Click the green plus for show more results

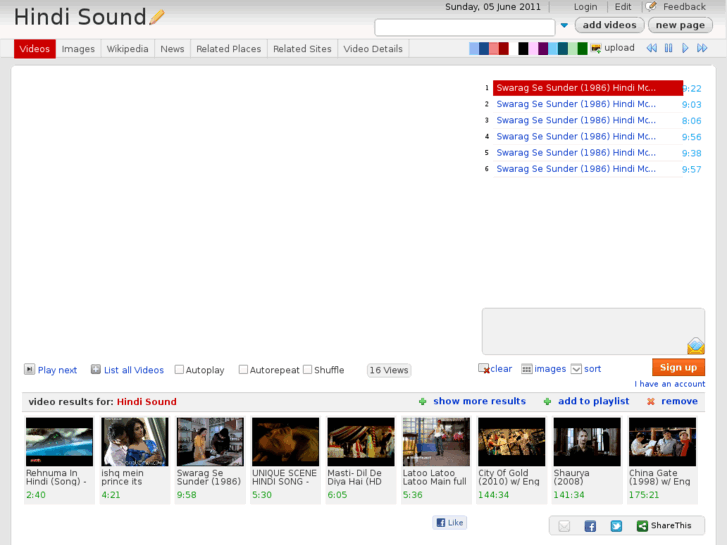tap(422, 402)
